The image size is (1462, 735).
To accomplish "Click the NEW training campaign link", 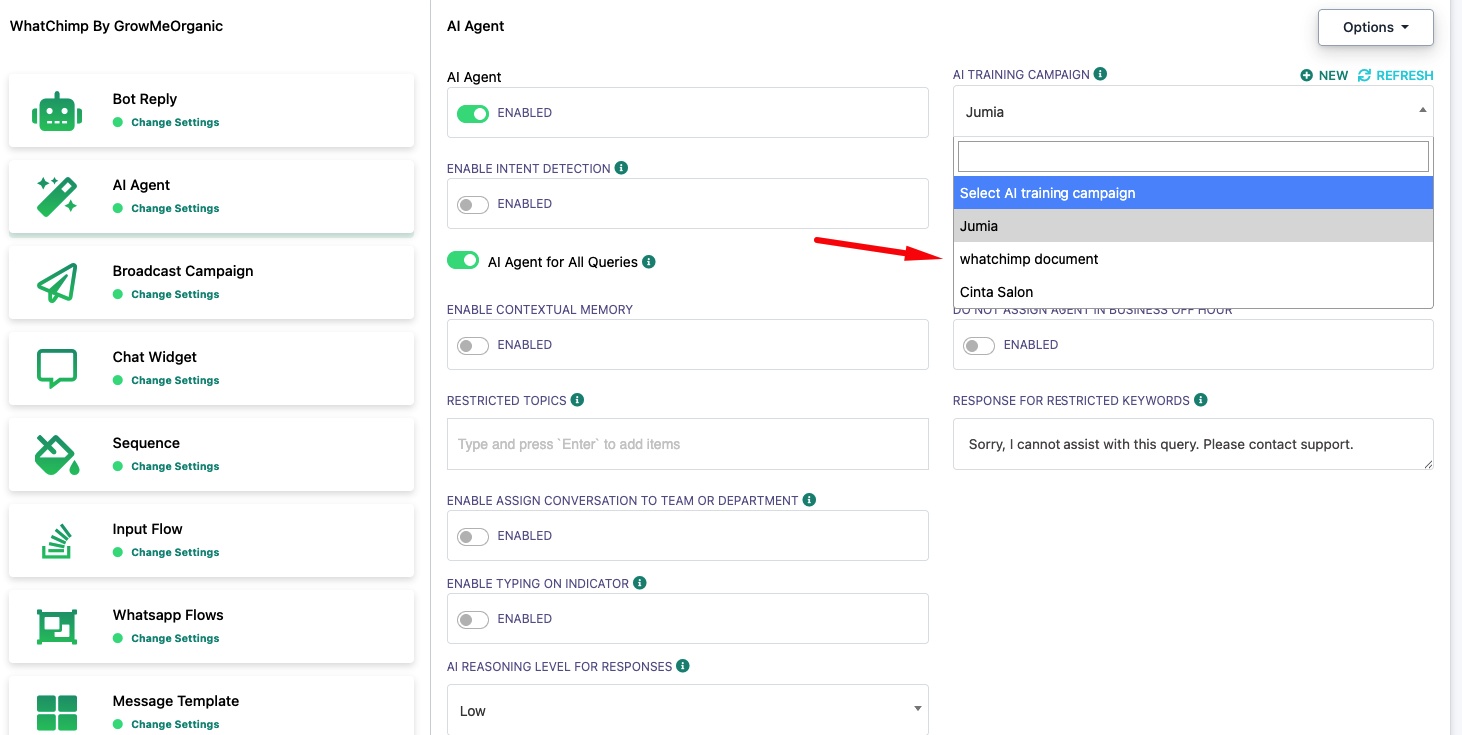I will [x=1324, y=75].
